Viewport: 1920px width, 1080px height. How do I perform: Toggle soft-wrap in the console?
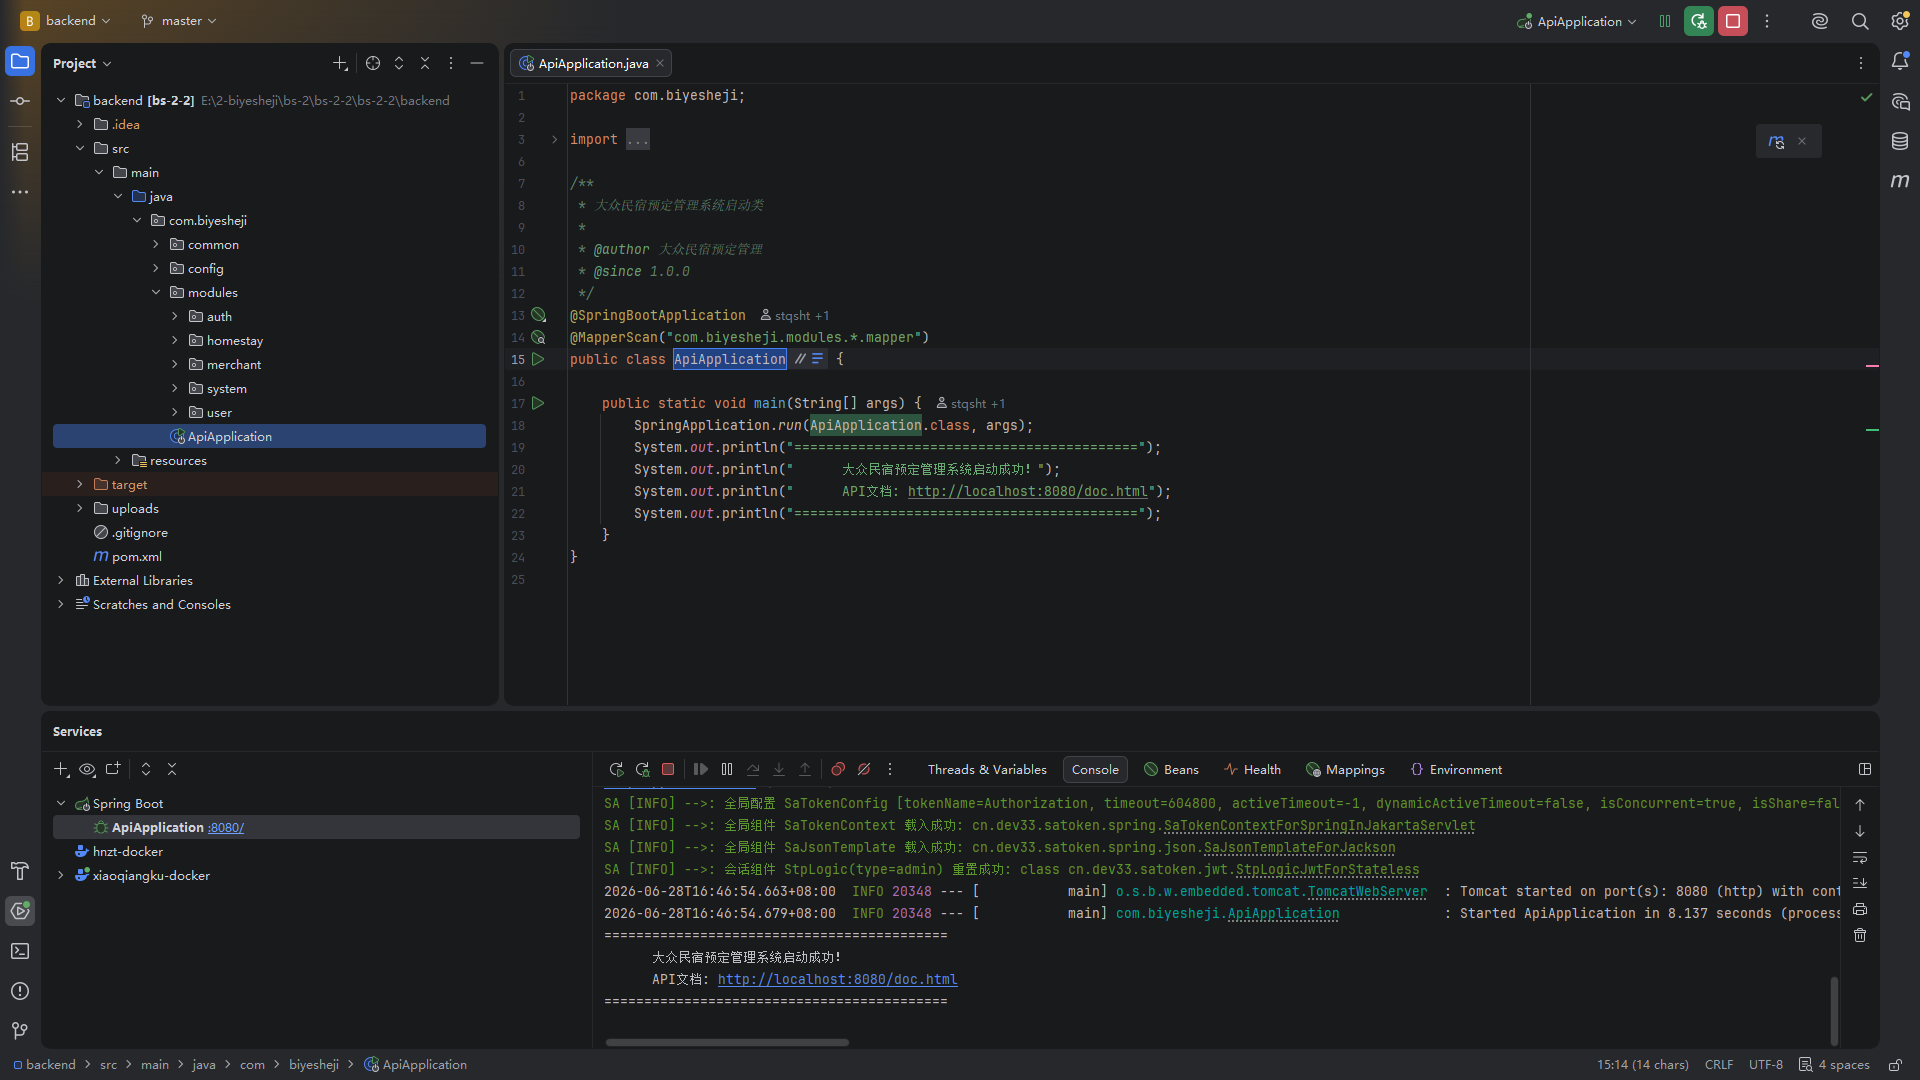click(x=1860, y=858)
